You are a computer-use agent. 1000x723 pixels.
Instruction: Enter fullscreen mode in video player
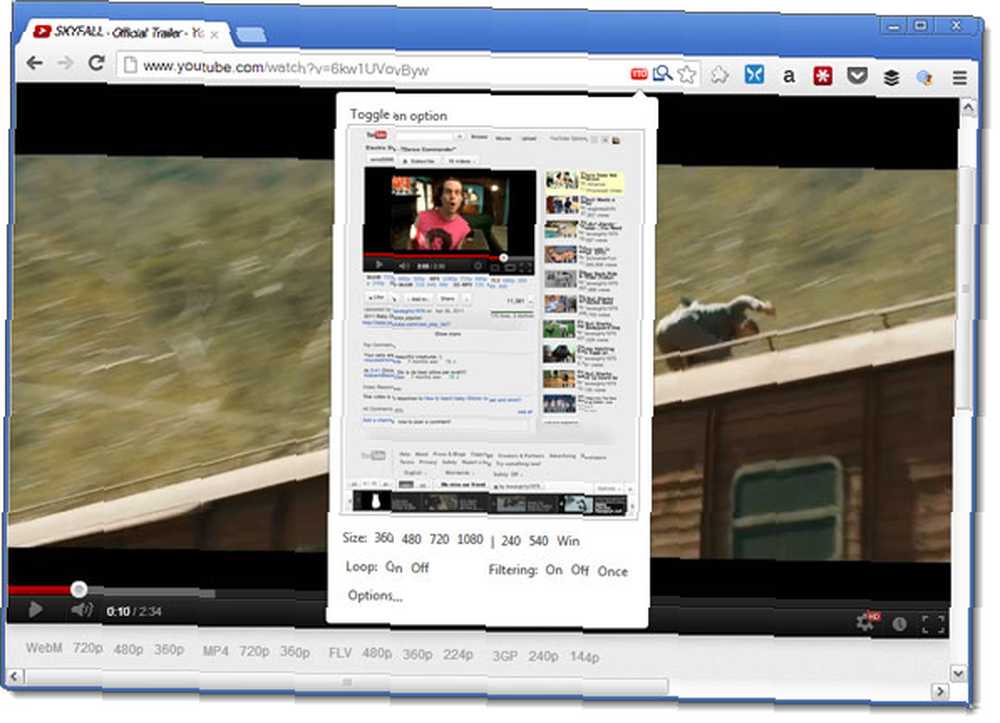click(933, 624)
